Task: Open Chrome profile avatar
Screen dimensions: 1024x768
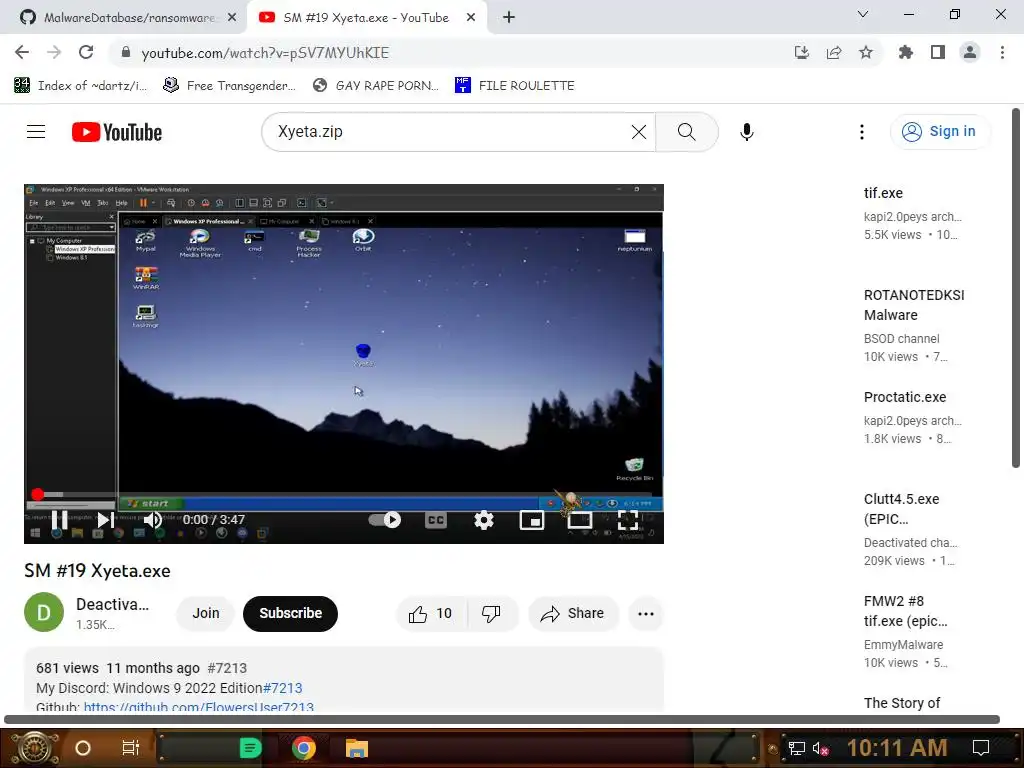Action: tap(969, 52)
